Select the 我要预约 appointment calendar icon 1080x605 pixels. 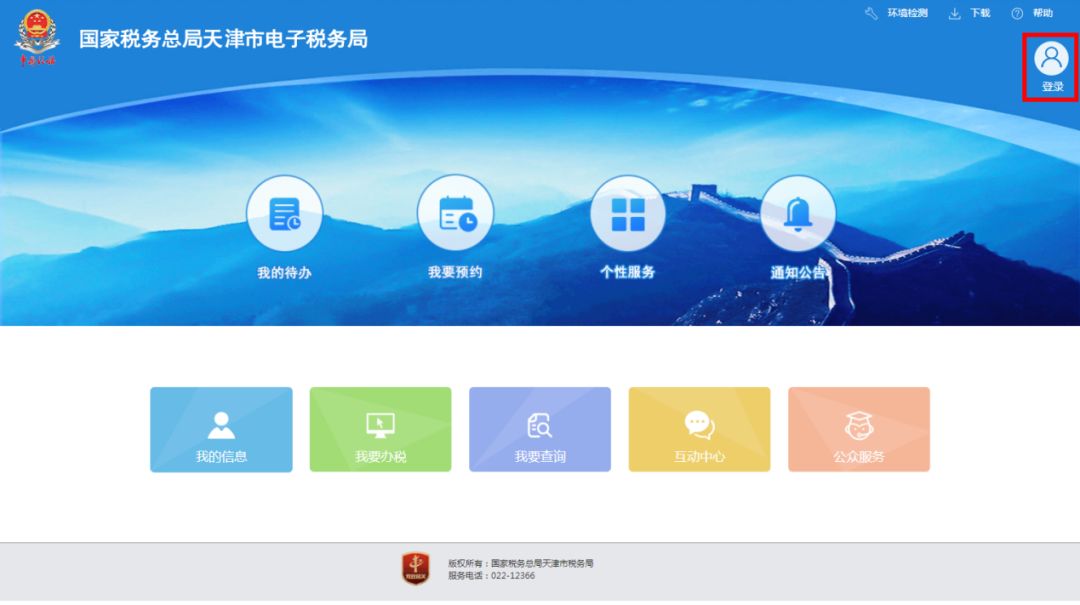(x=456, y=211)
